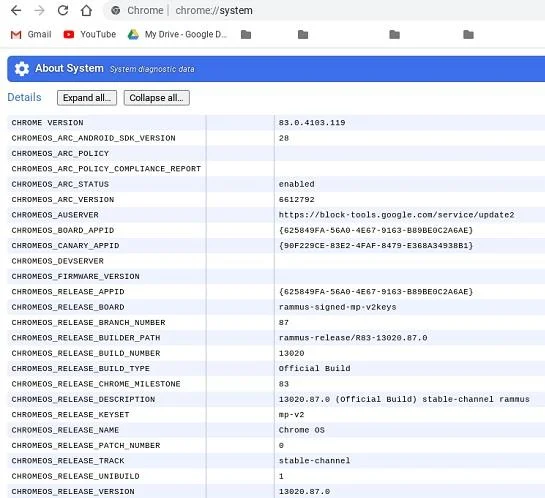Click the CHROMEOS_AUSERVER update URL value
This screenshot has width=545, height=498.
(x=396, y=215)
